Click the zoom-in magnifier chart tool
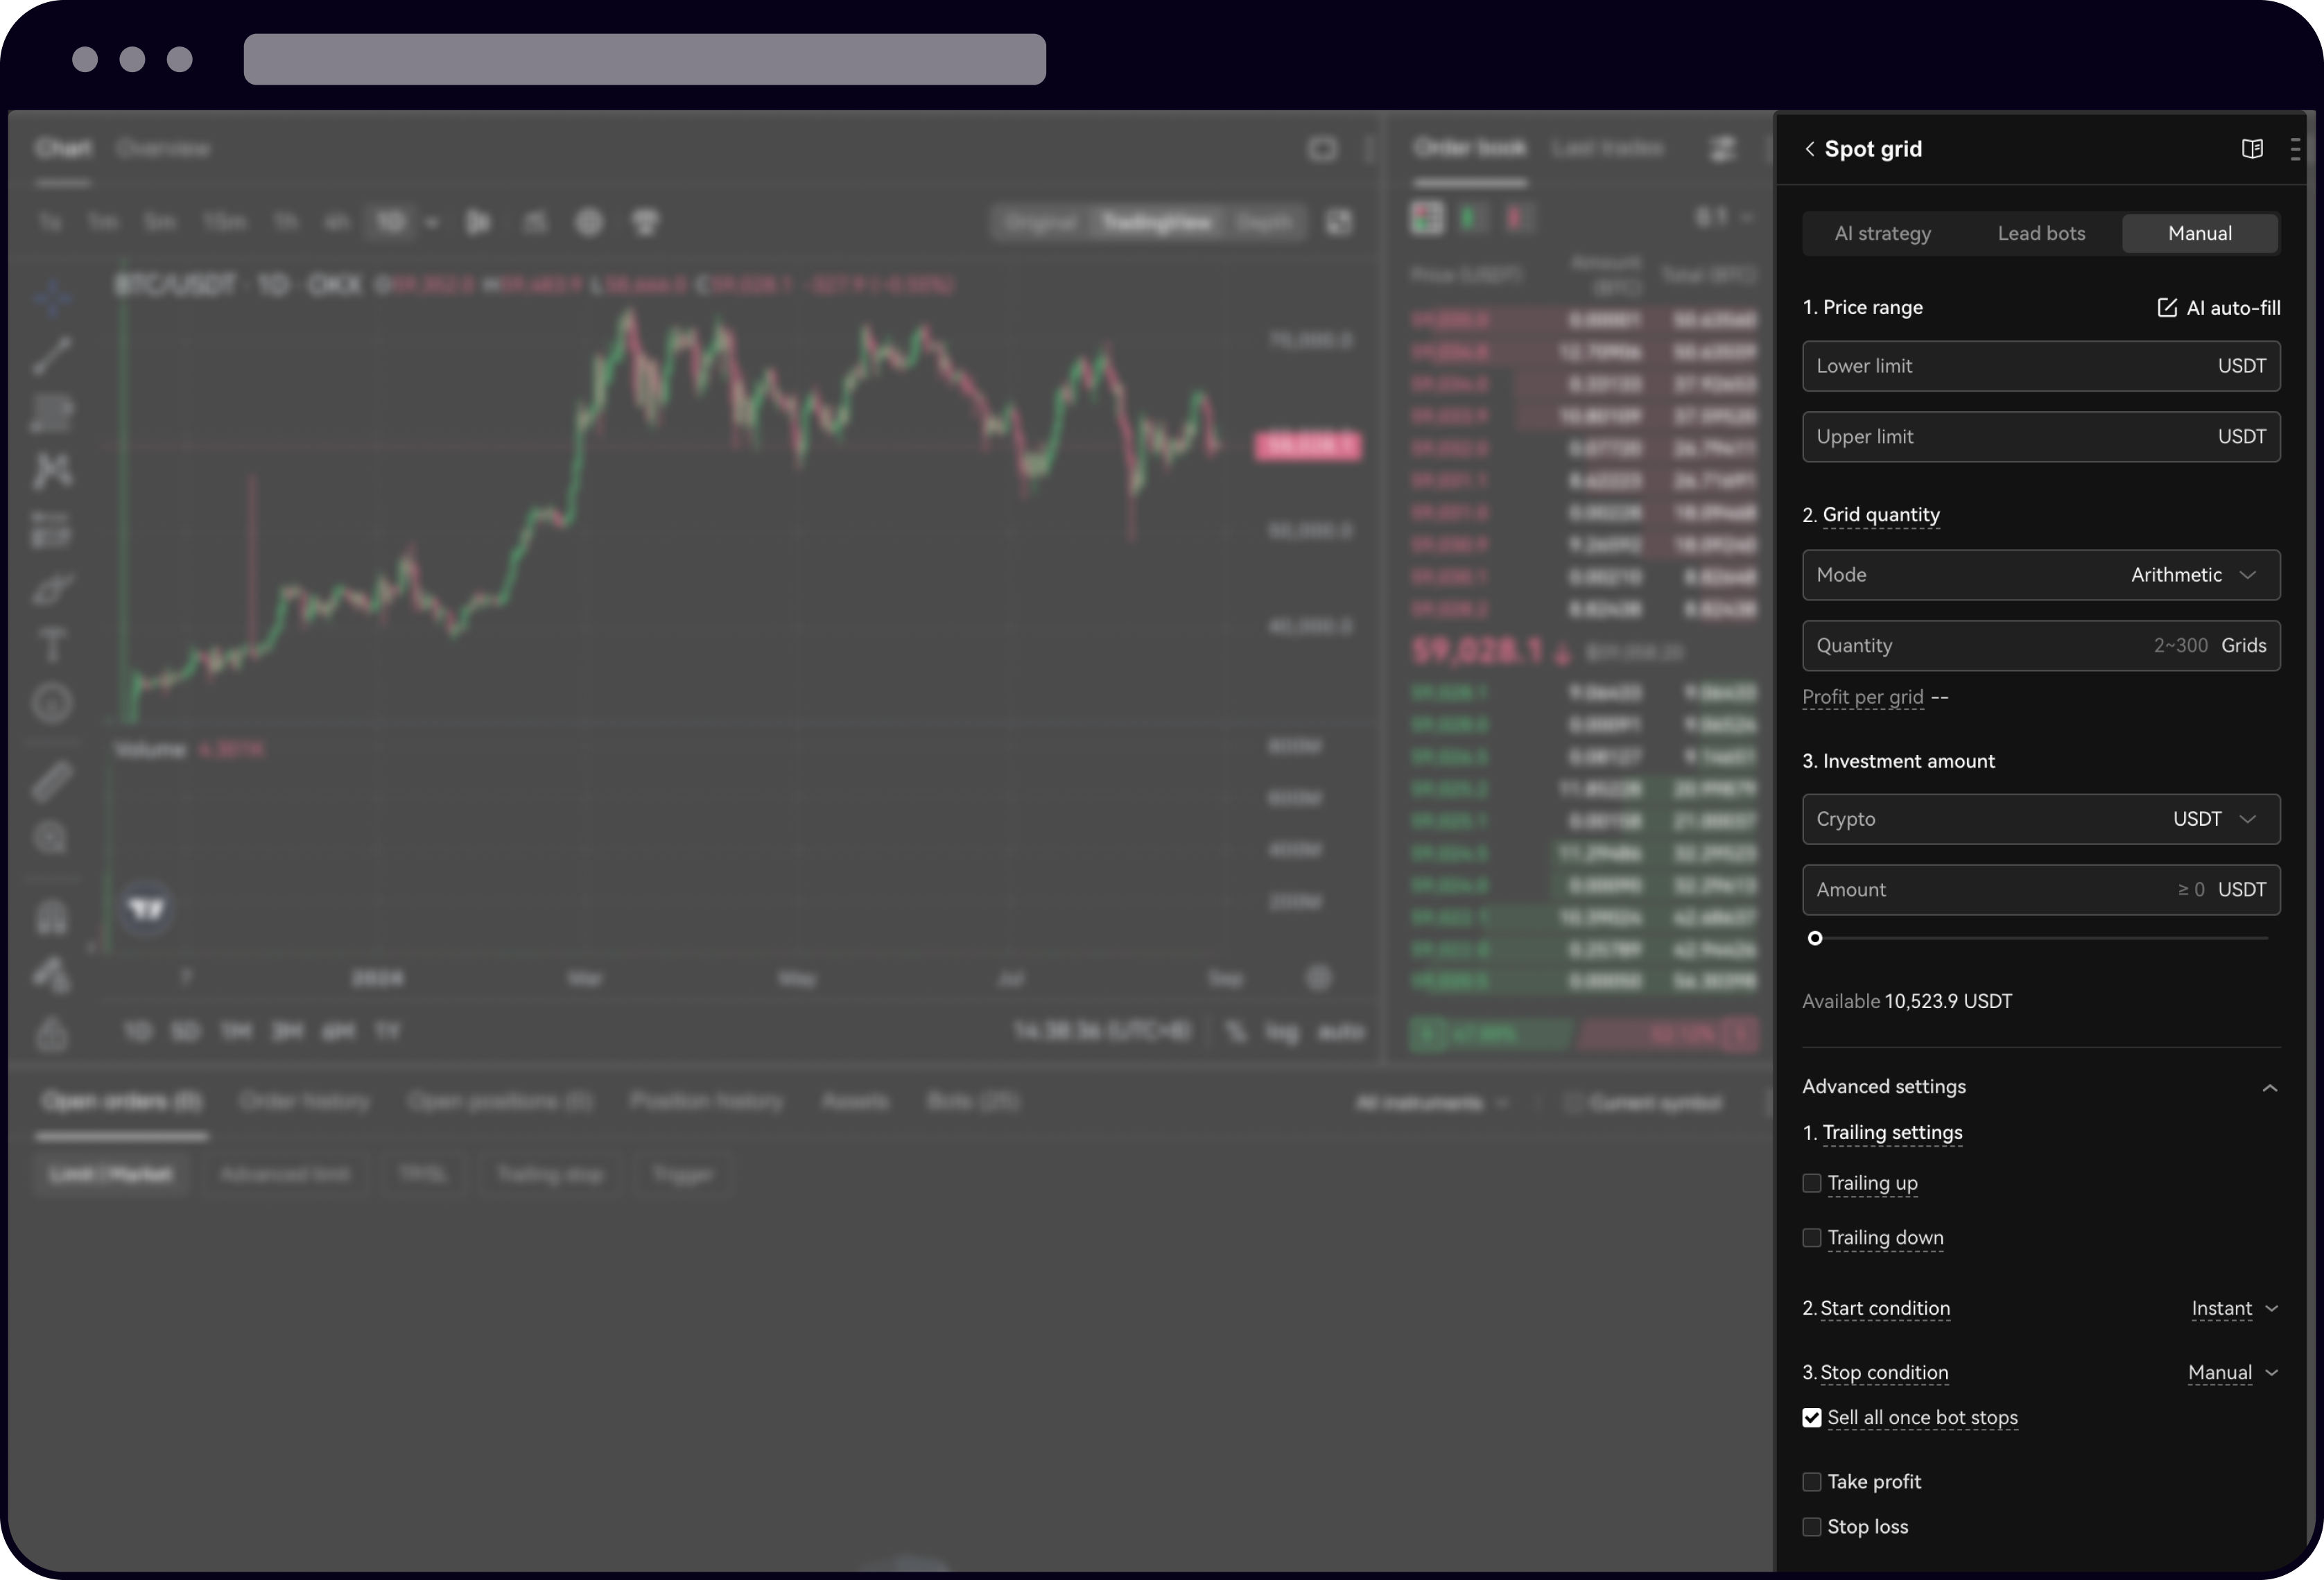The height and width of the screenshot is (1580, 2324). [x=50, y=837]
